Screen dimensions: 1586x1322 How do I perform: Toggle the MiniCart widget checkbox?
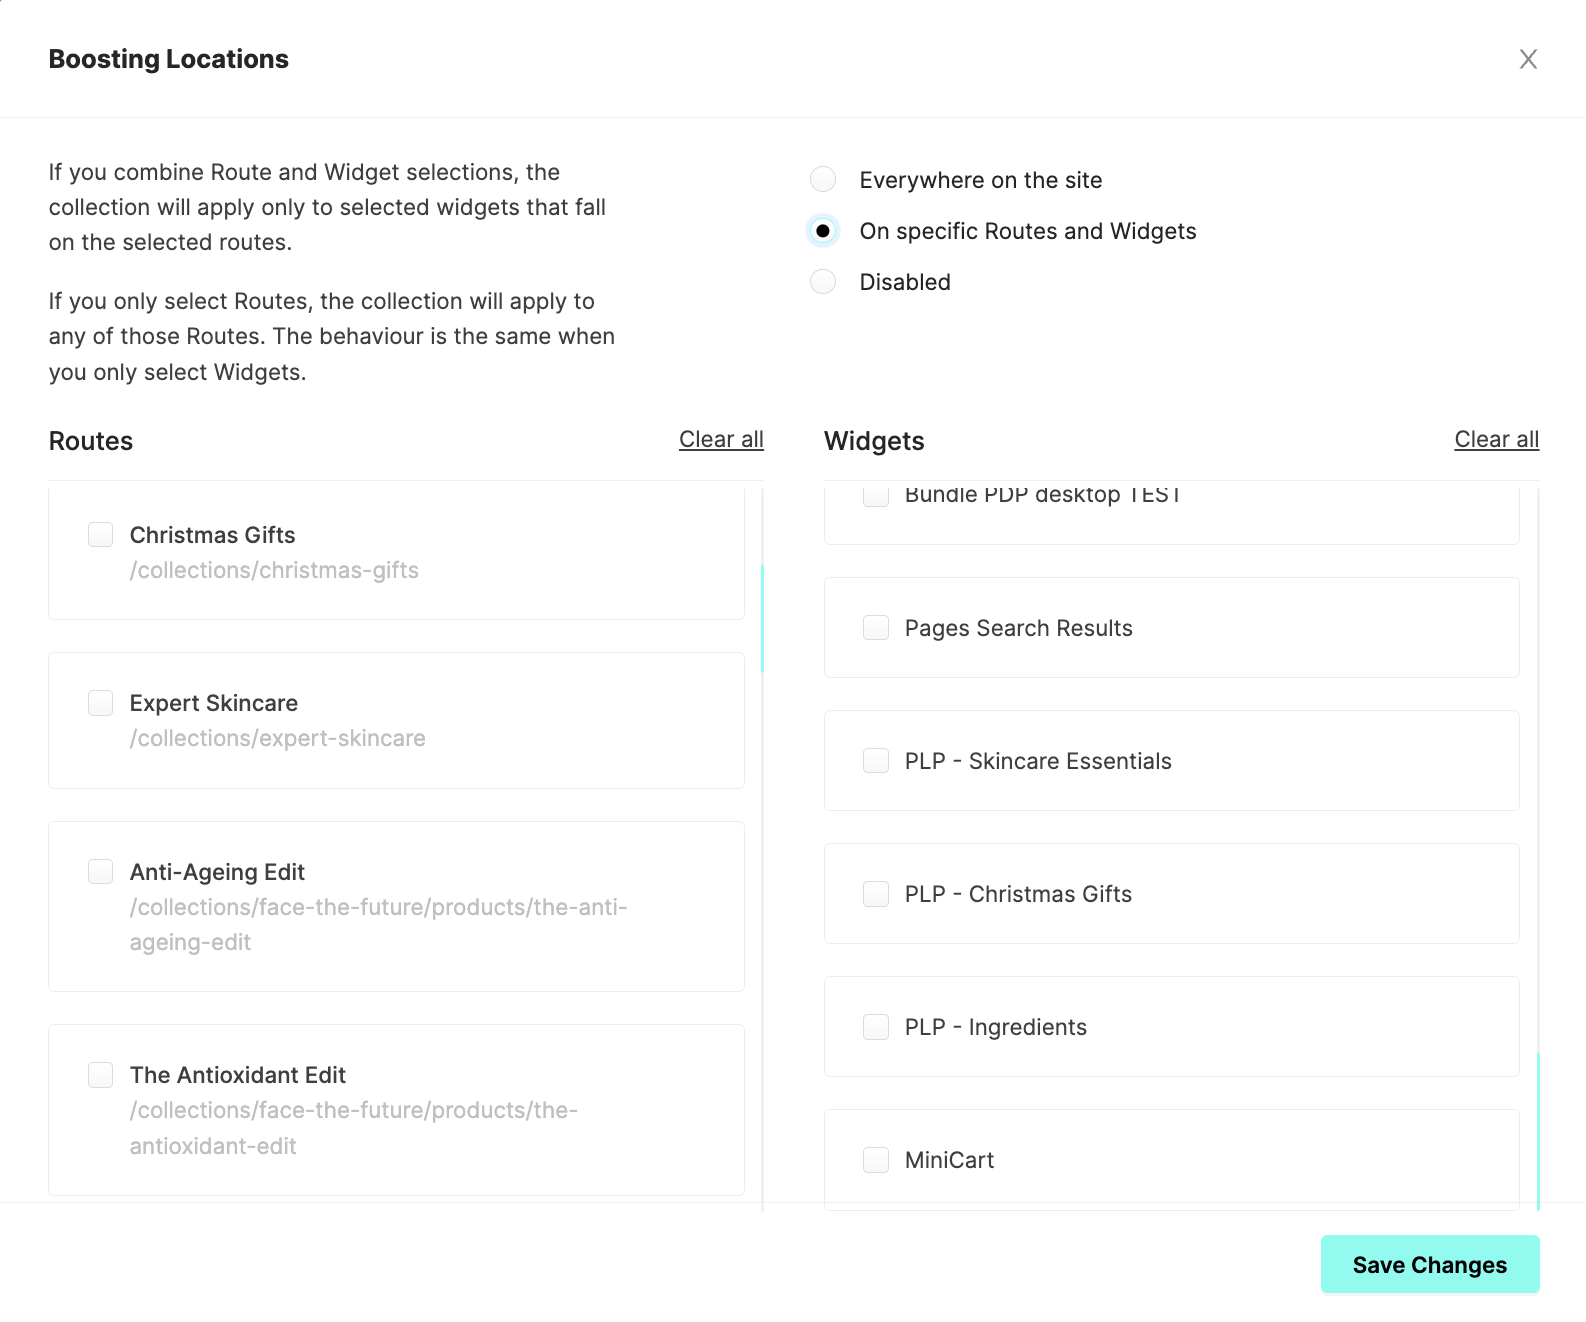click(x=876, y=1160)
